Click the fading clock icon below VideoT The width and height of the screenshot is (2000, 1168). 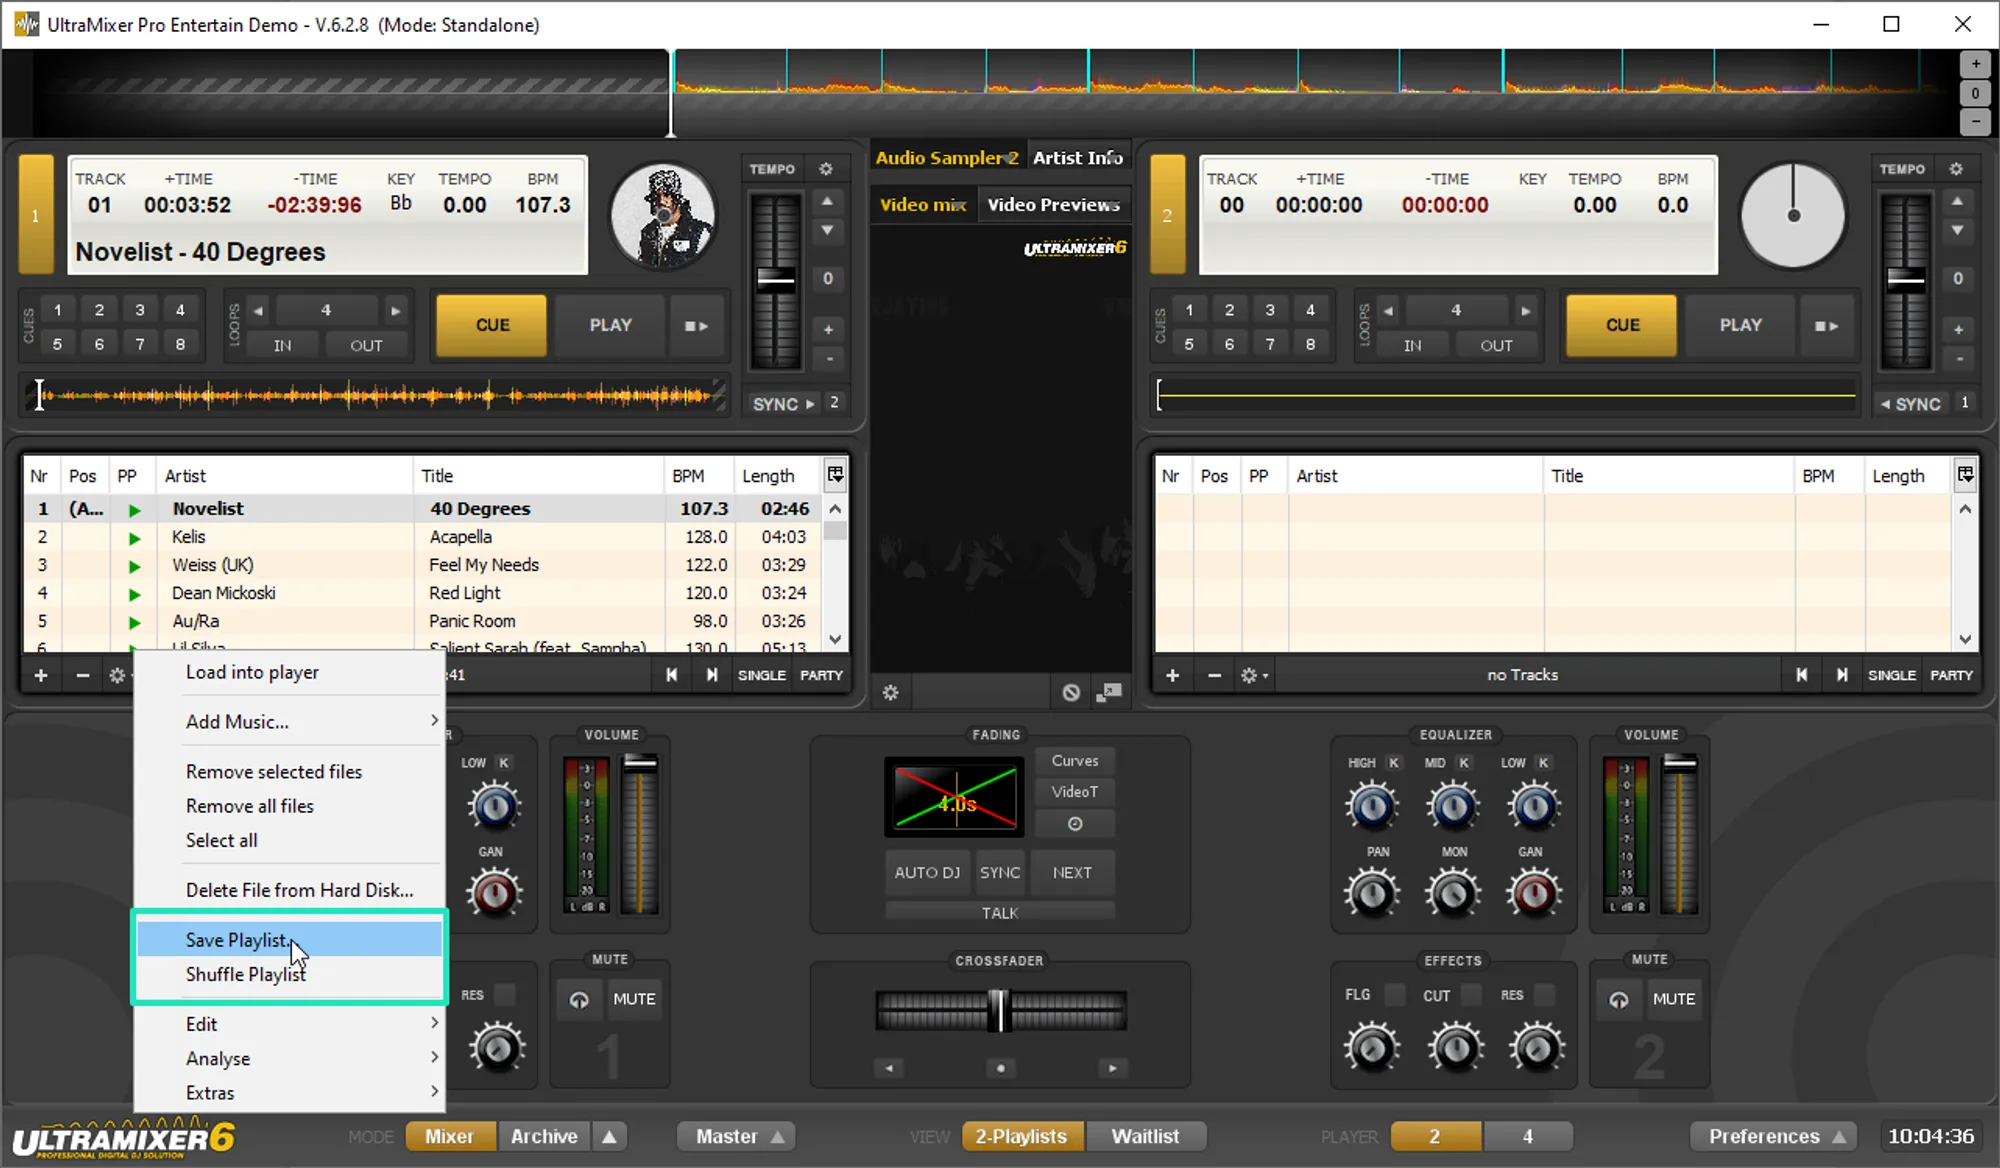pyautogui.click(x=1075, y=824)
